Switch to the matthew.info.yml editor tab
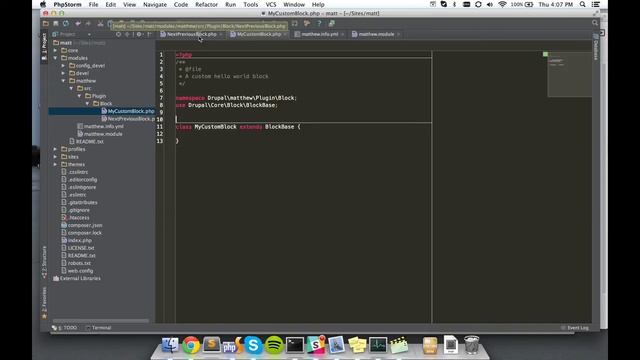Screen dimensions: 640x360 coord(320,34)
